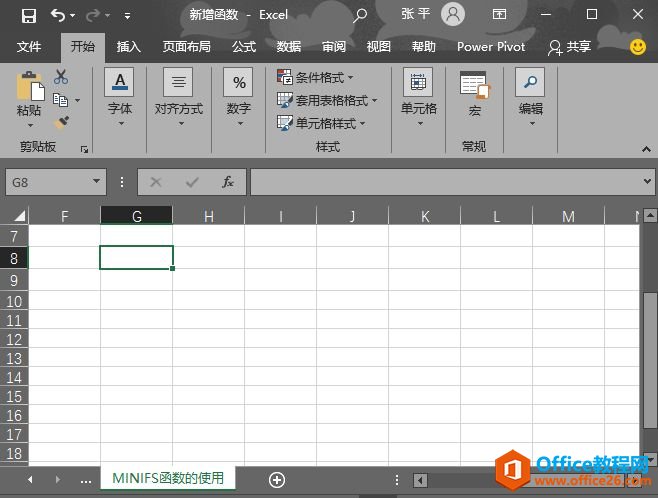Screen dimensions: 658x498
Task: Click the user account avatar
Action: pos(453,14)
